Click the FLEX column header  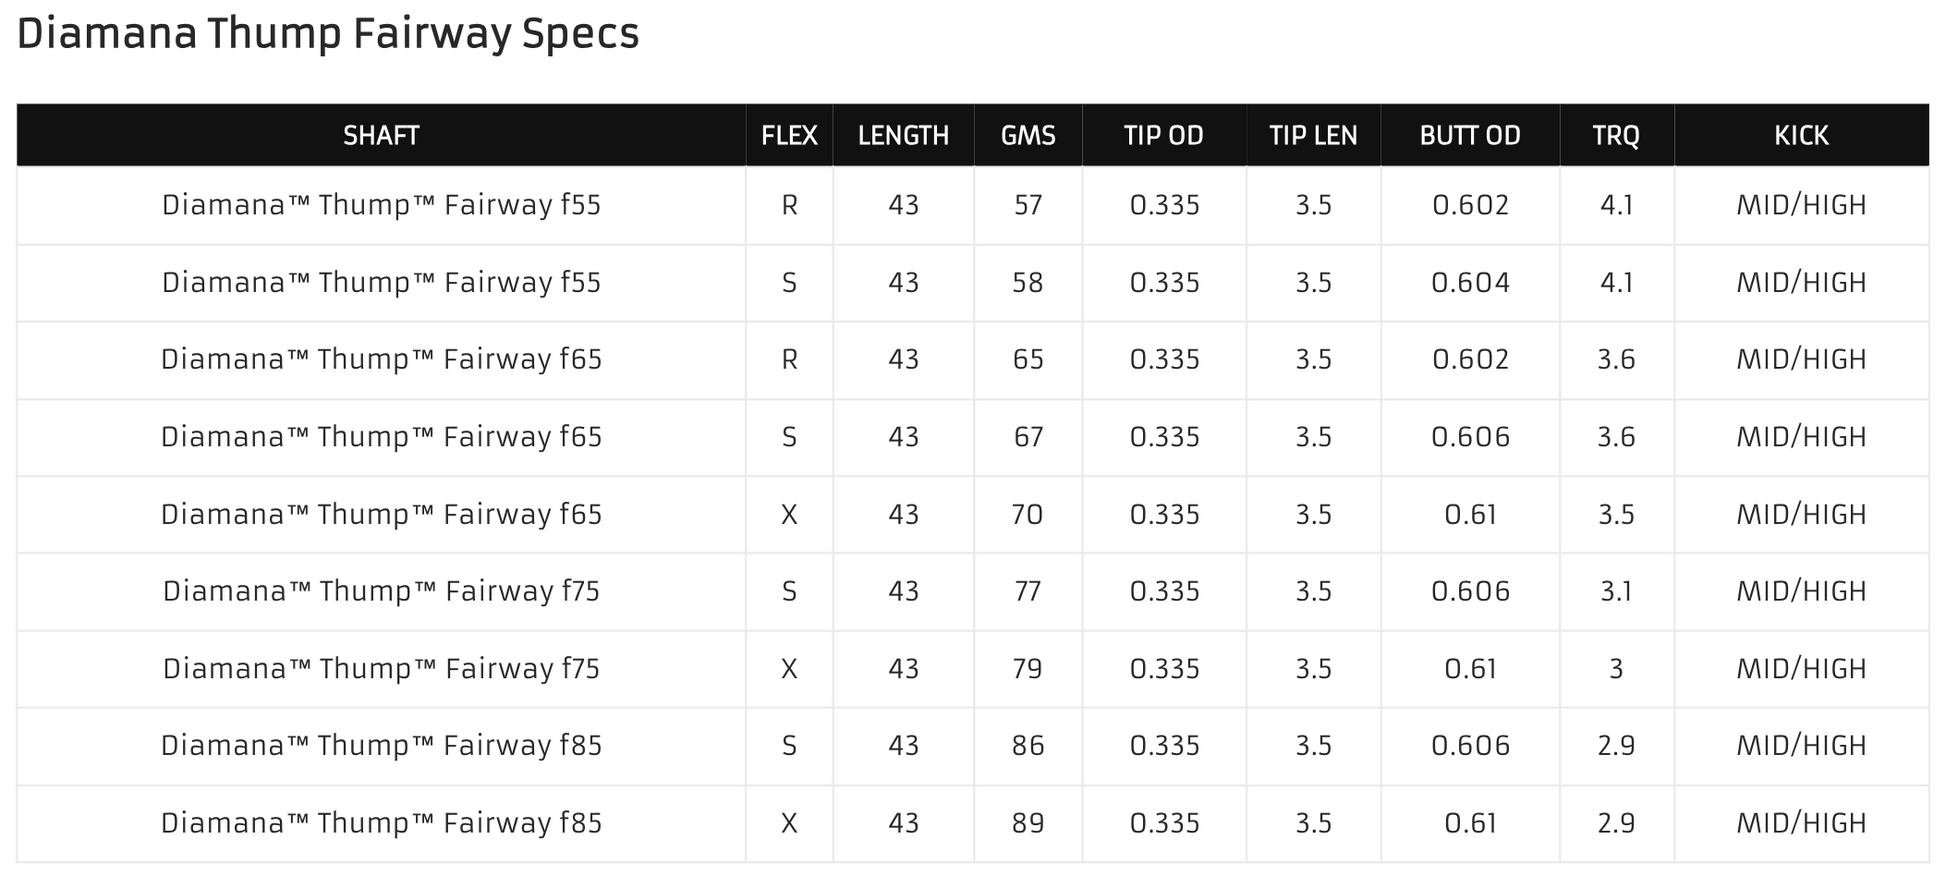pos(789,135)
